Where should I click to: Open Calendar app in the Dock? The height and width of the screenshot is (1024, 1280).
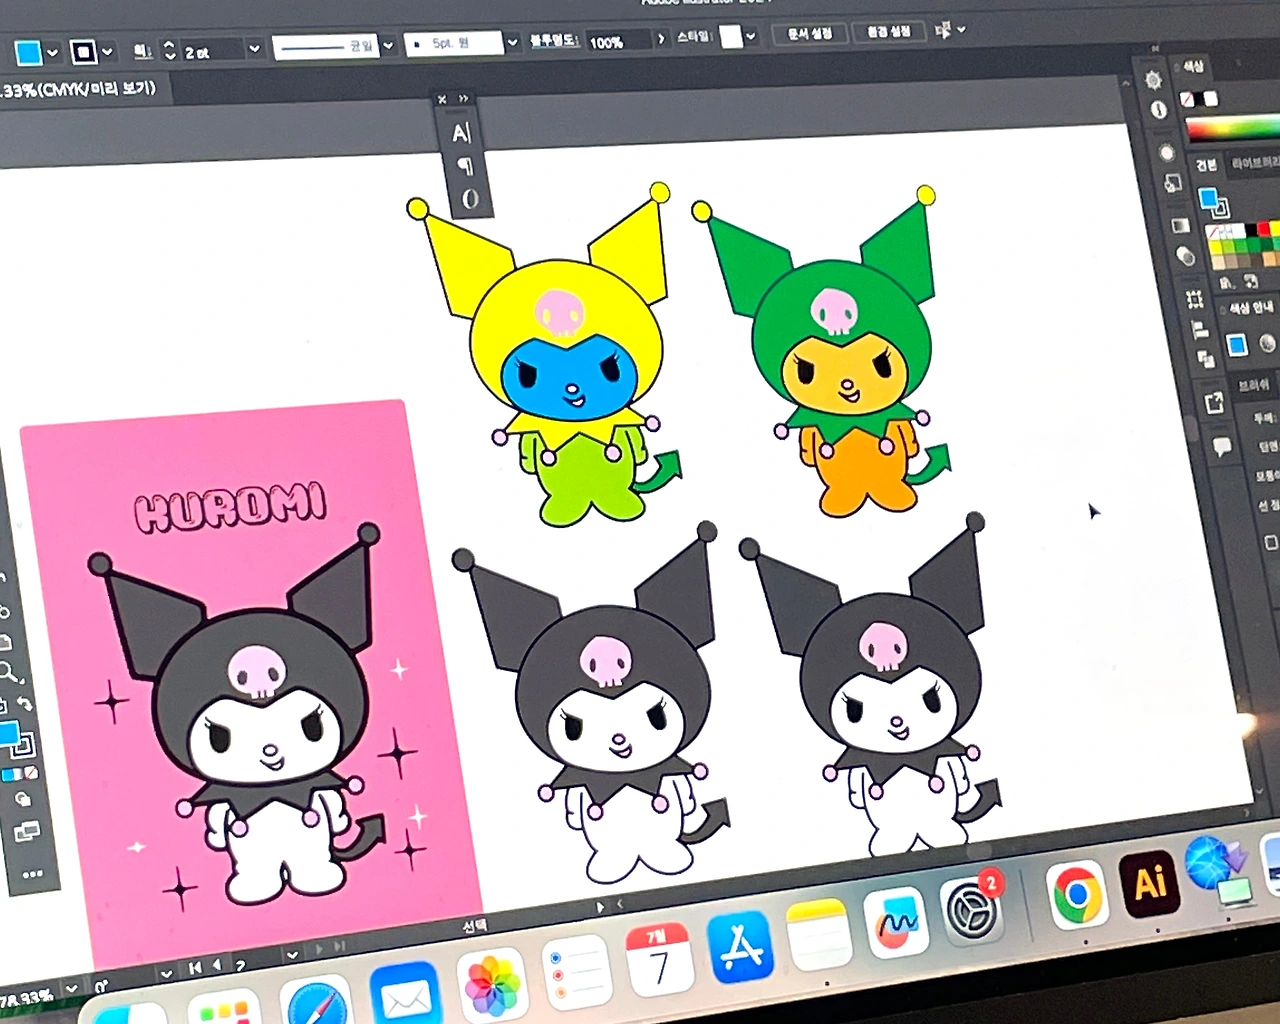pyautogui.click(x=659, y=961)
